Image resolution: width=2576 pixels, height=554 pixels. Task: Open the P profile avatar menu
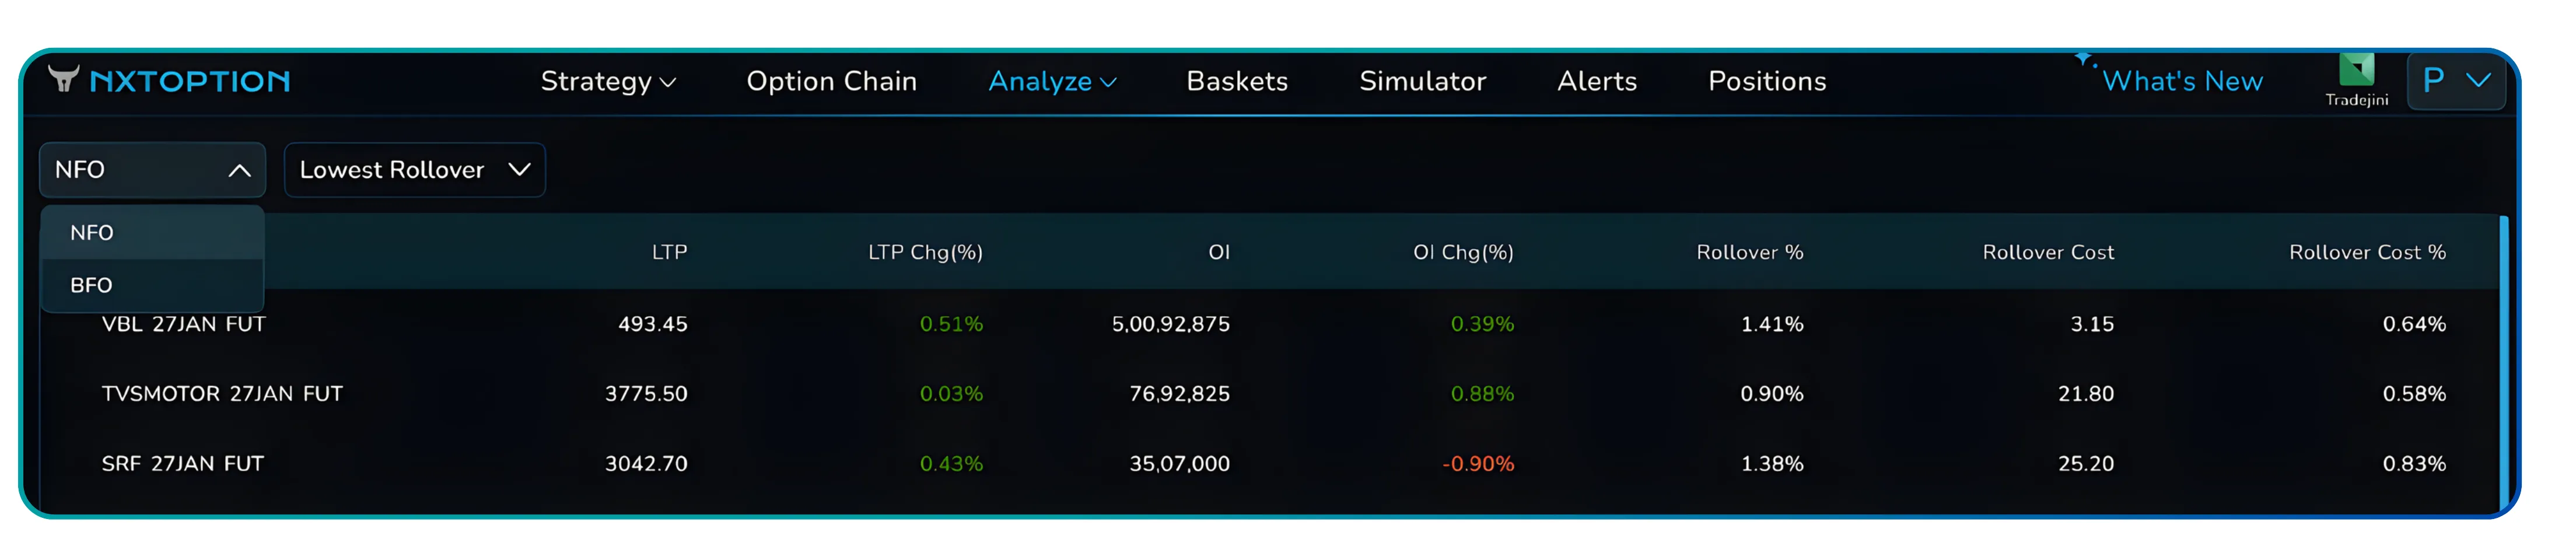point(2457,80)
